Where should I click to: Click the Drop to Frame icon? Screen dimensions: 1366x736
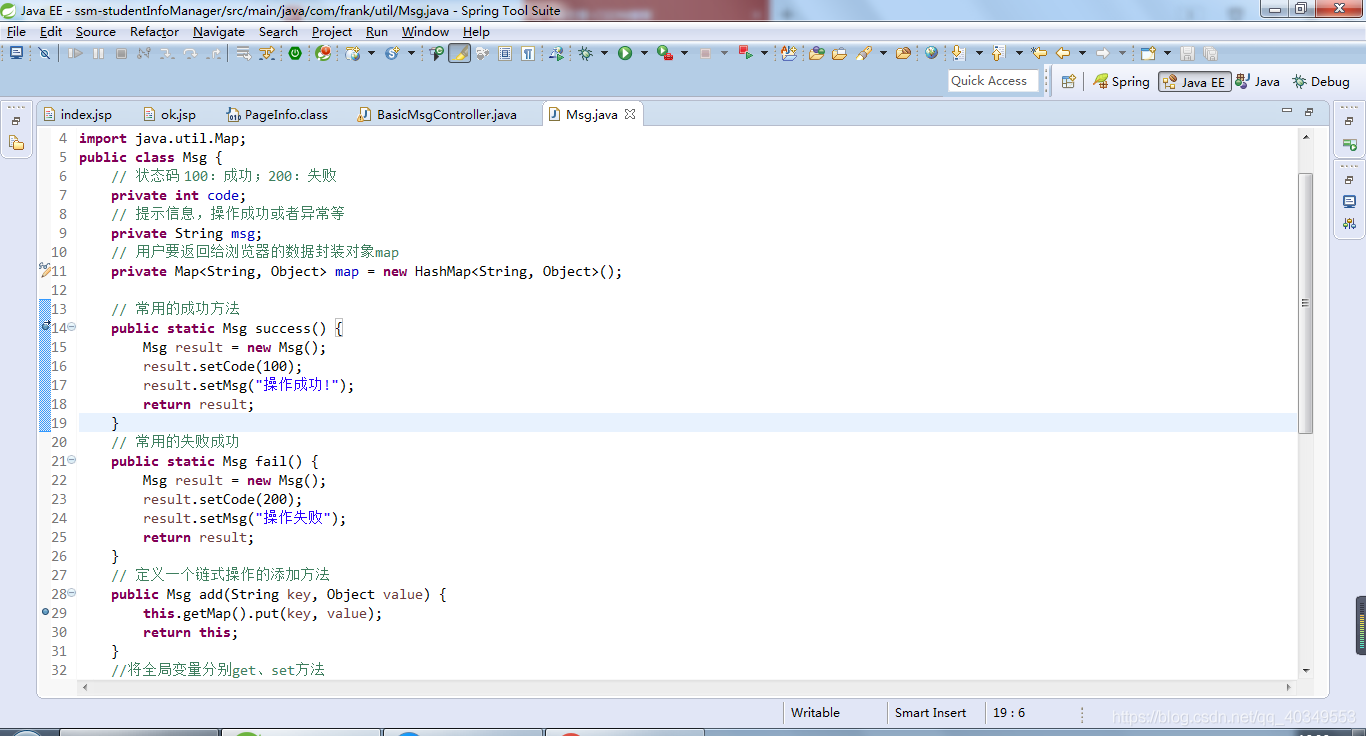click(x=243, y=53)
